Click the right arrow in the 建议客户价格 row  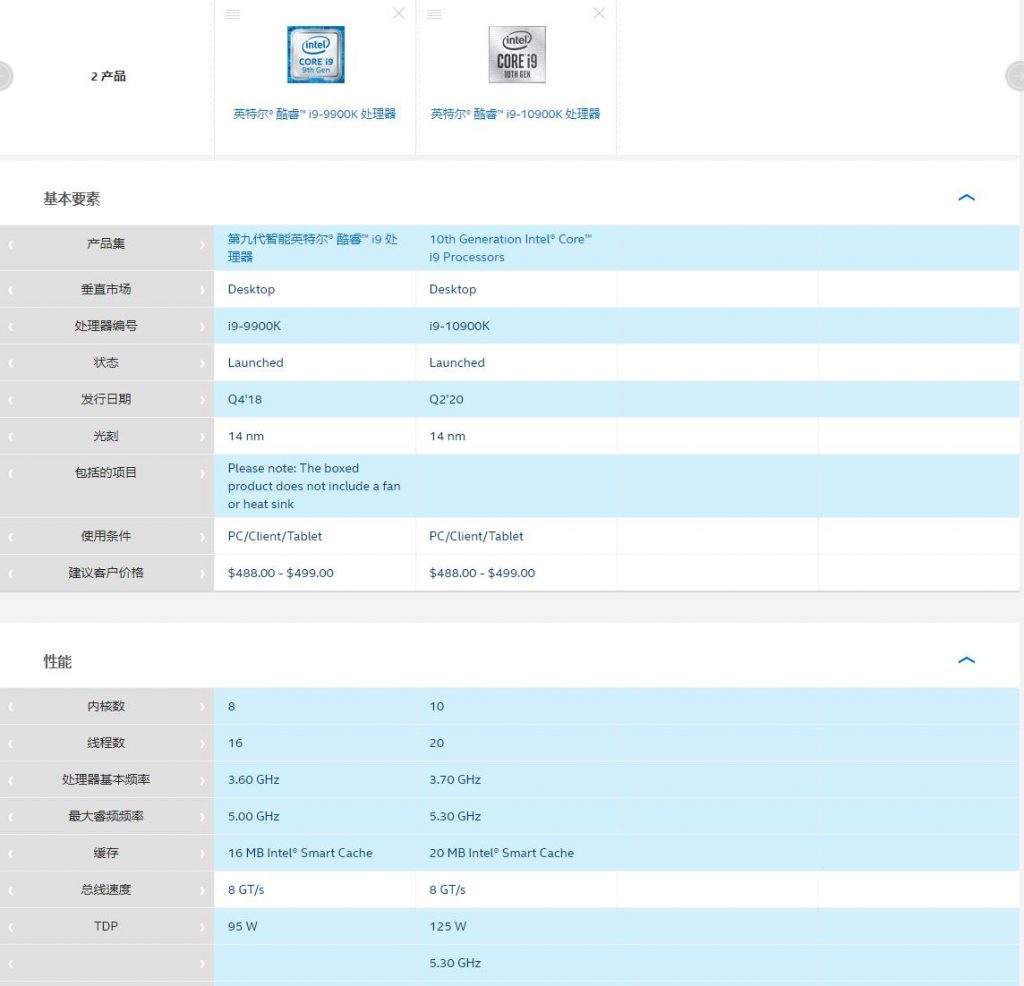202,573
